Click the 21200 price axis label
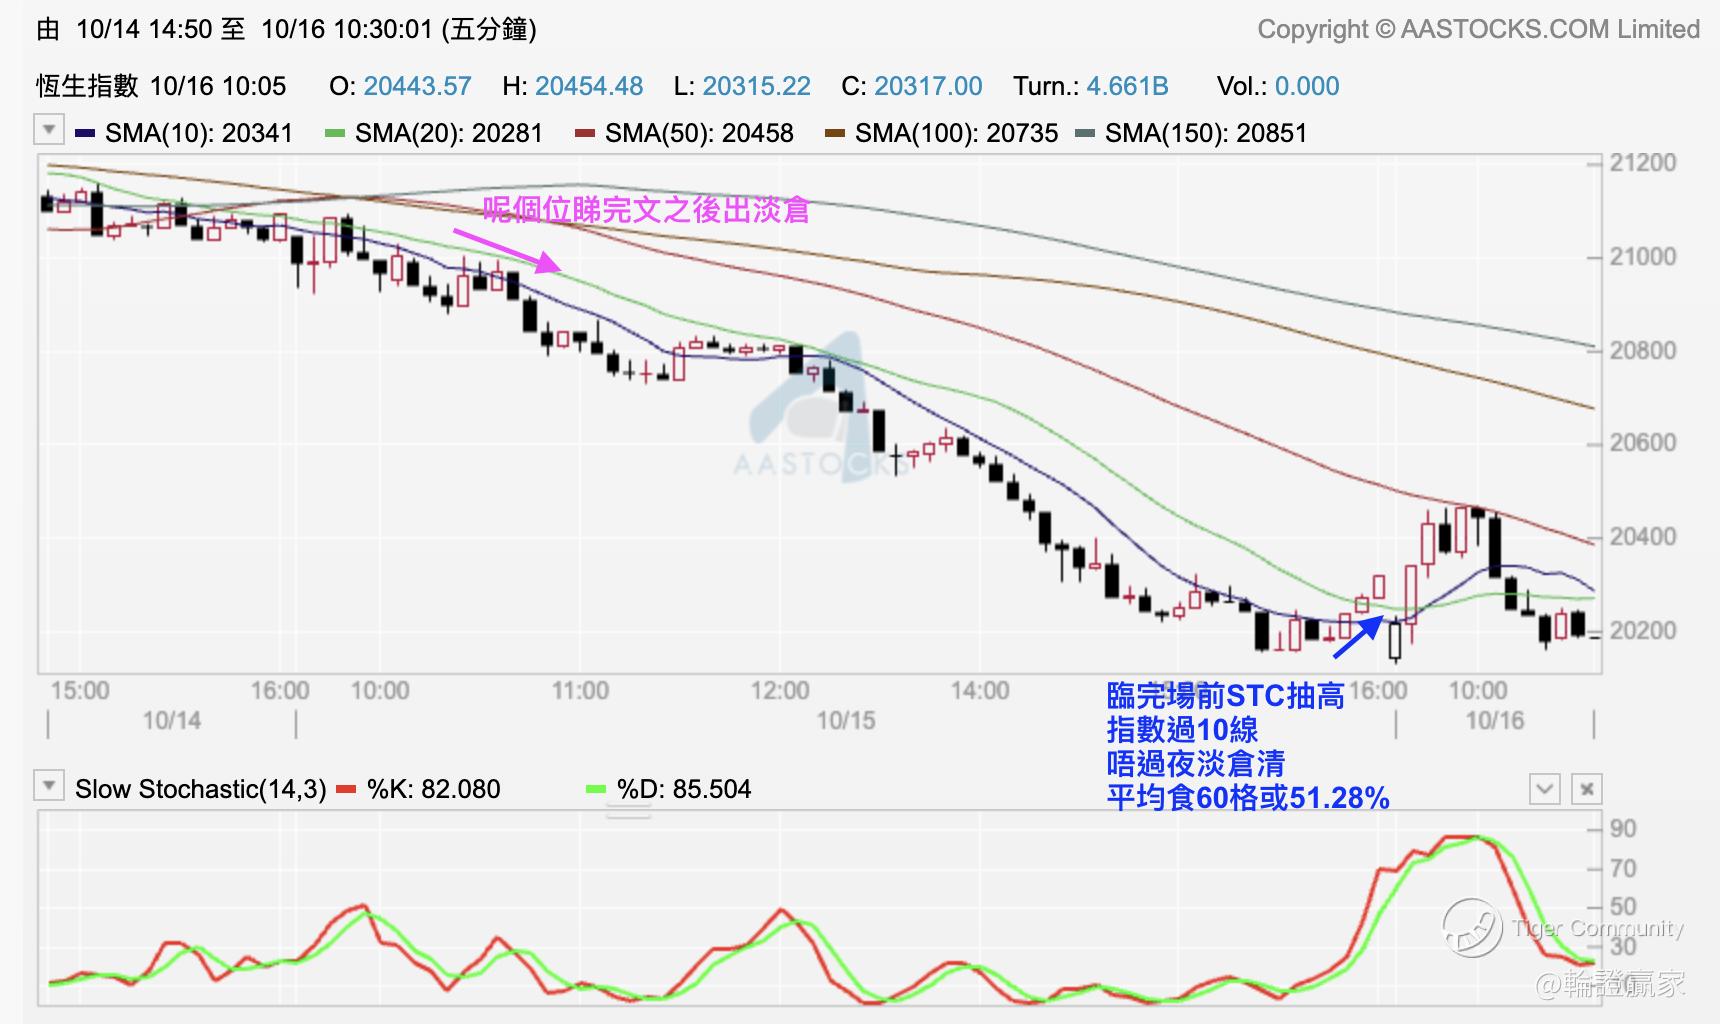1720x1024 pixels. coord(1643,163)
